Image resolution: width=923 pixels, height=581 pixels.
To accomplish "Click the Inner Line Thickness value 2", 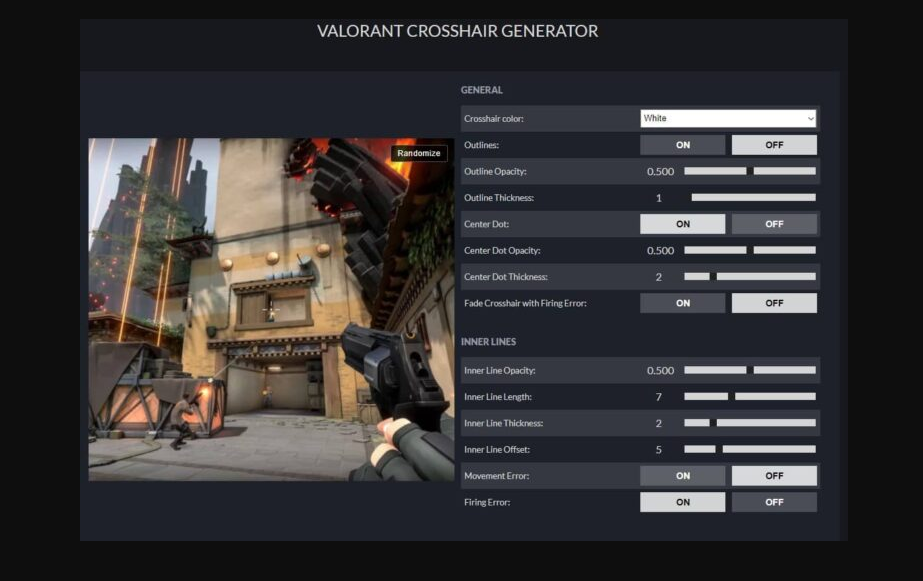I will pyautogui.click(x=659, y=423).
